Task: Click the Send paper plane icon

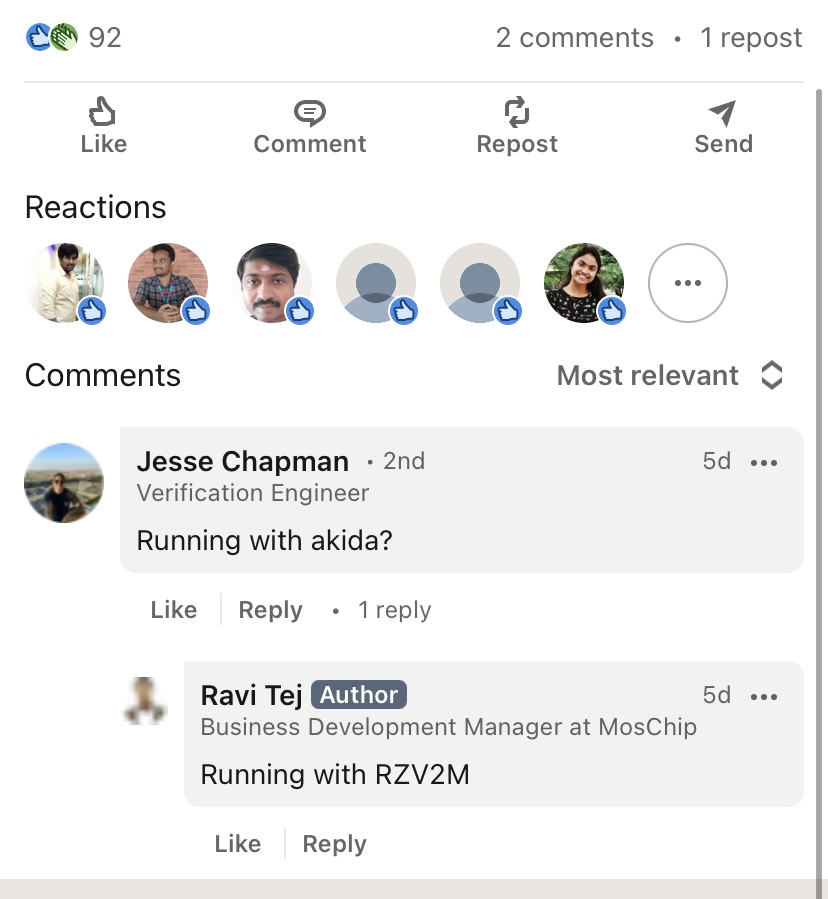Action: 723,112
